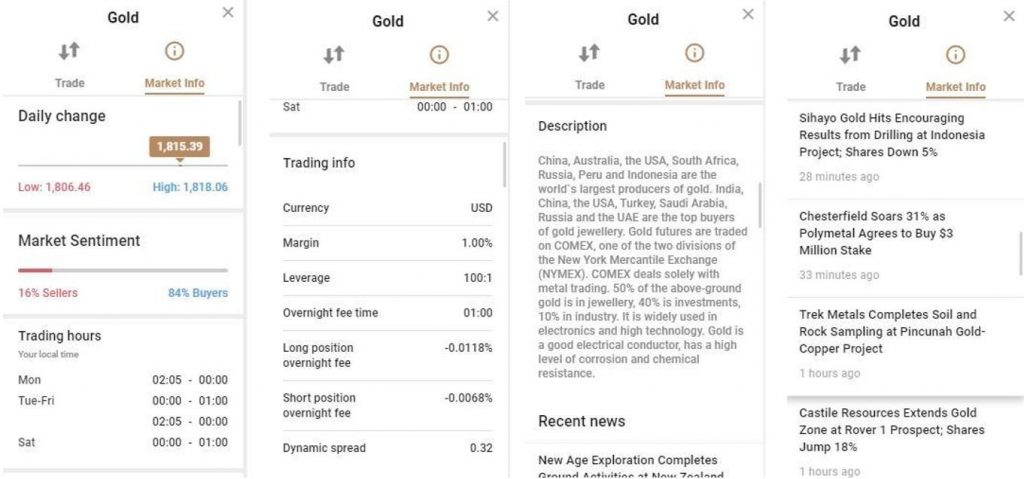Switch to Trade tab in first panel
1024x479 pixels.
[70, 83]
